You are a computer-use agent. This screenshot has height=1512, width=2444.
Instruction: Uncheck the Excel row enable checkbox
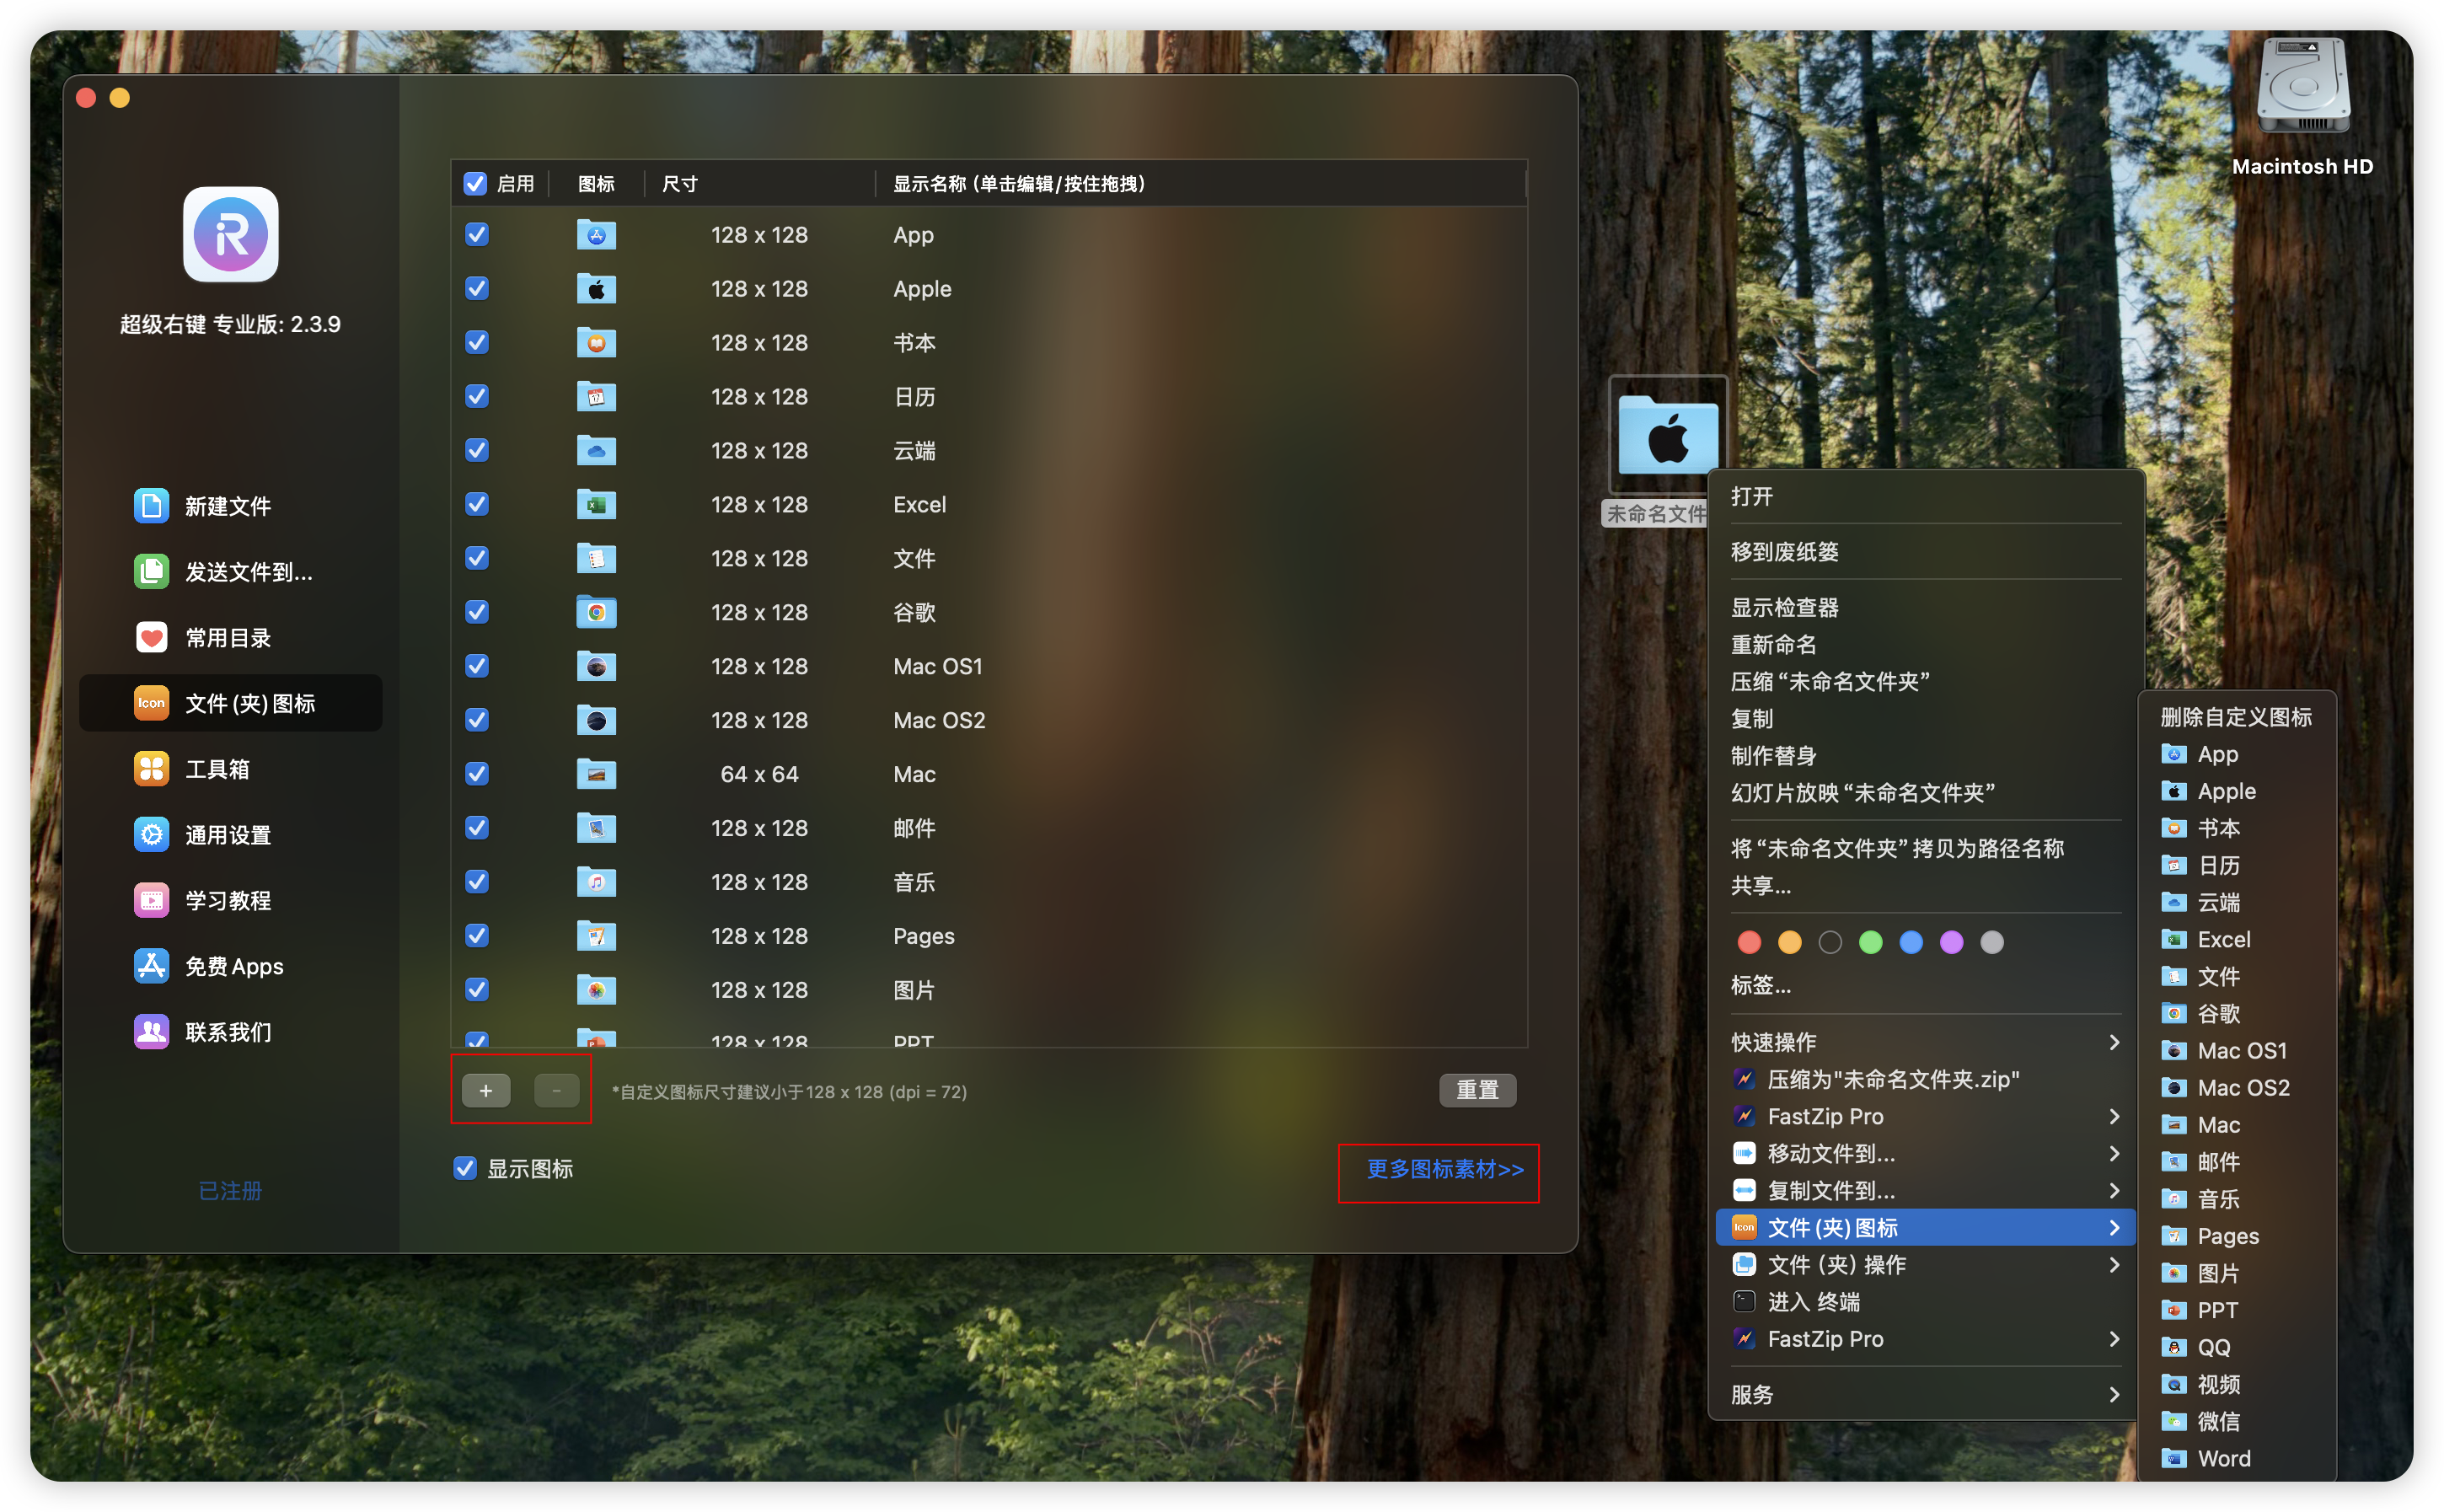pyautogui.click(x=477, y=504)
